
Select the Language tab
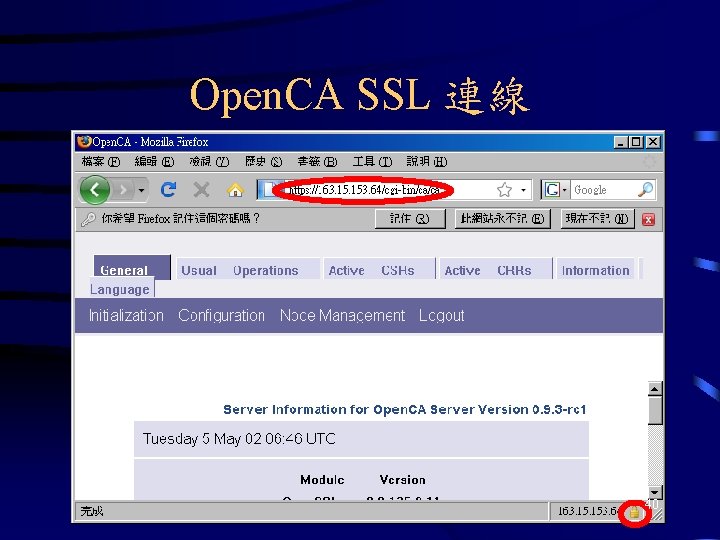[x=121, y=289]
